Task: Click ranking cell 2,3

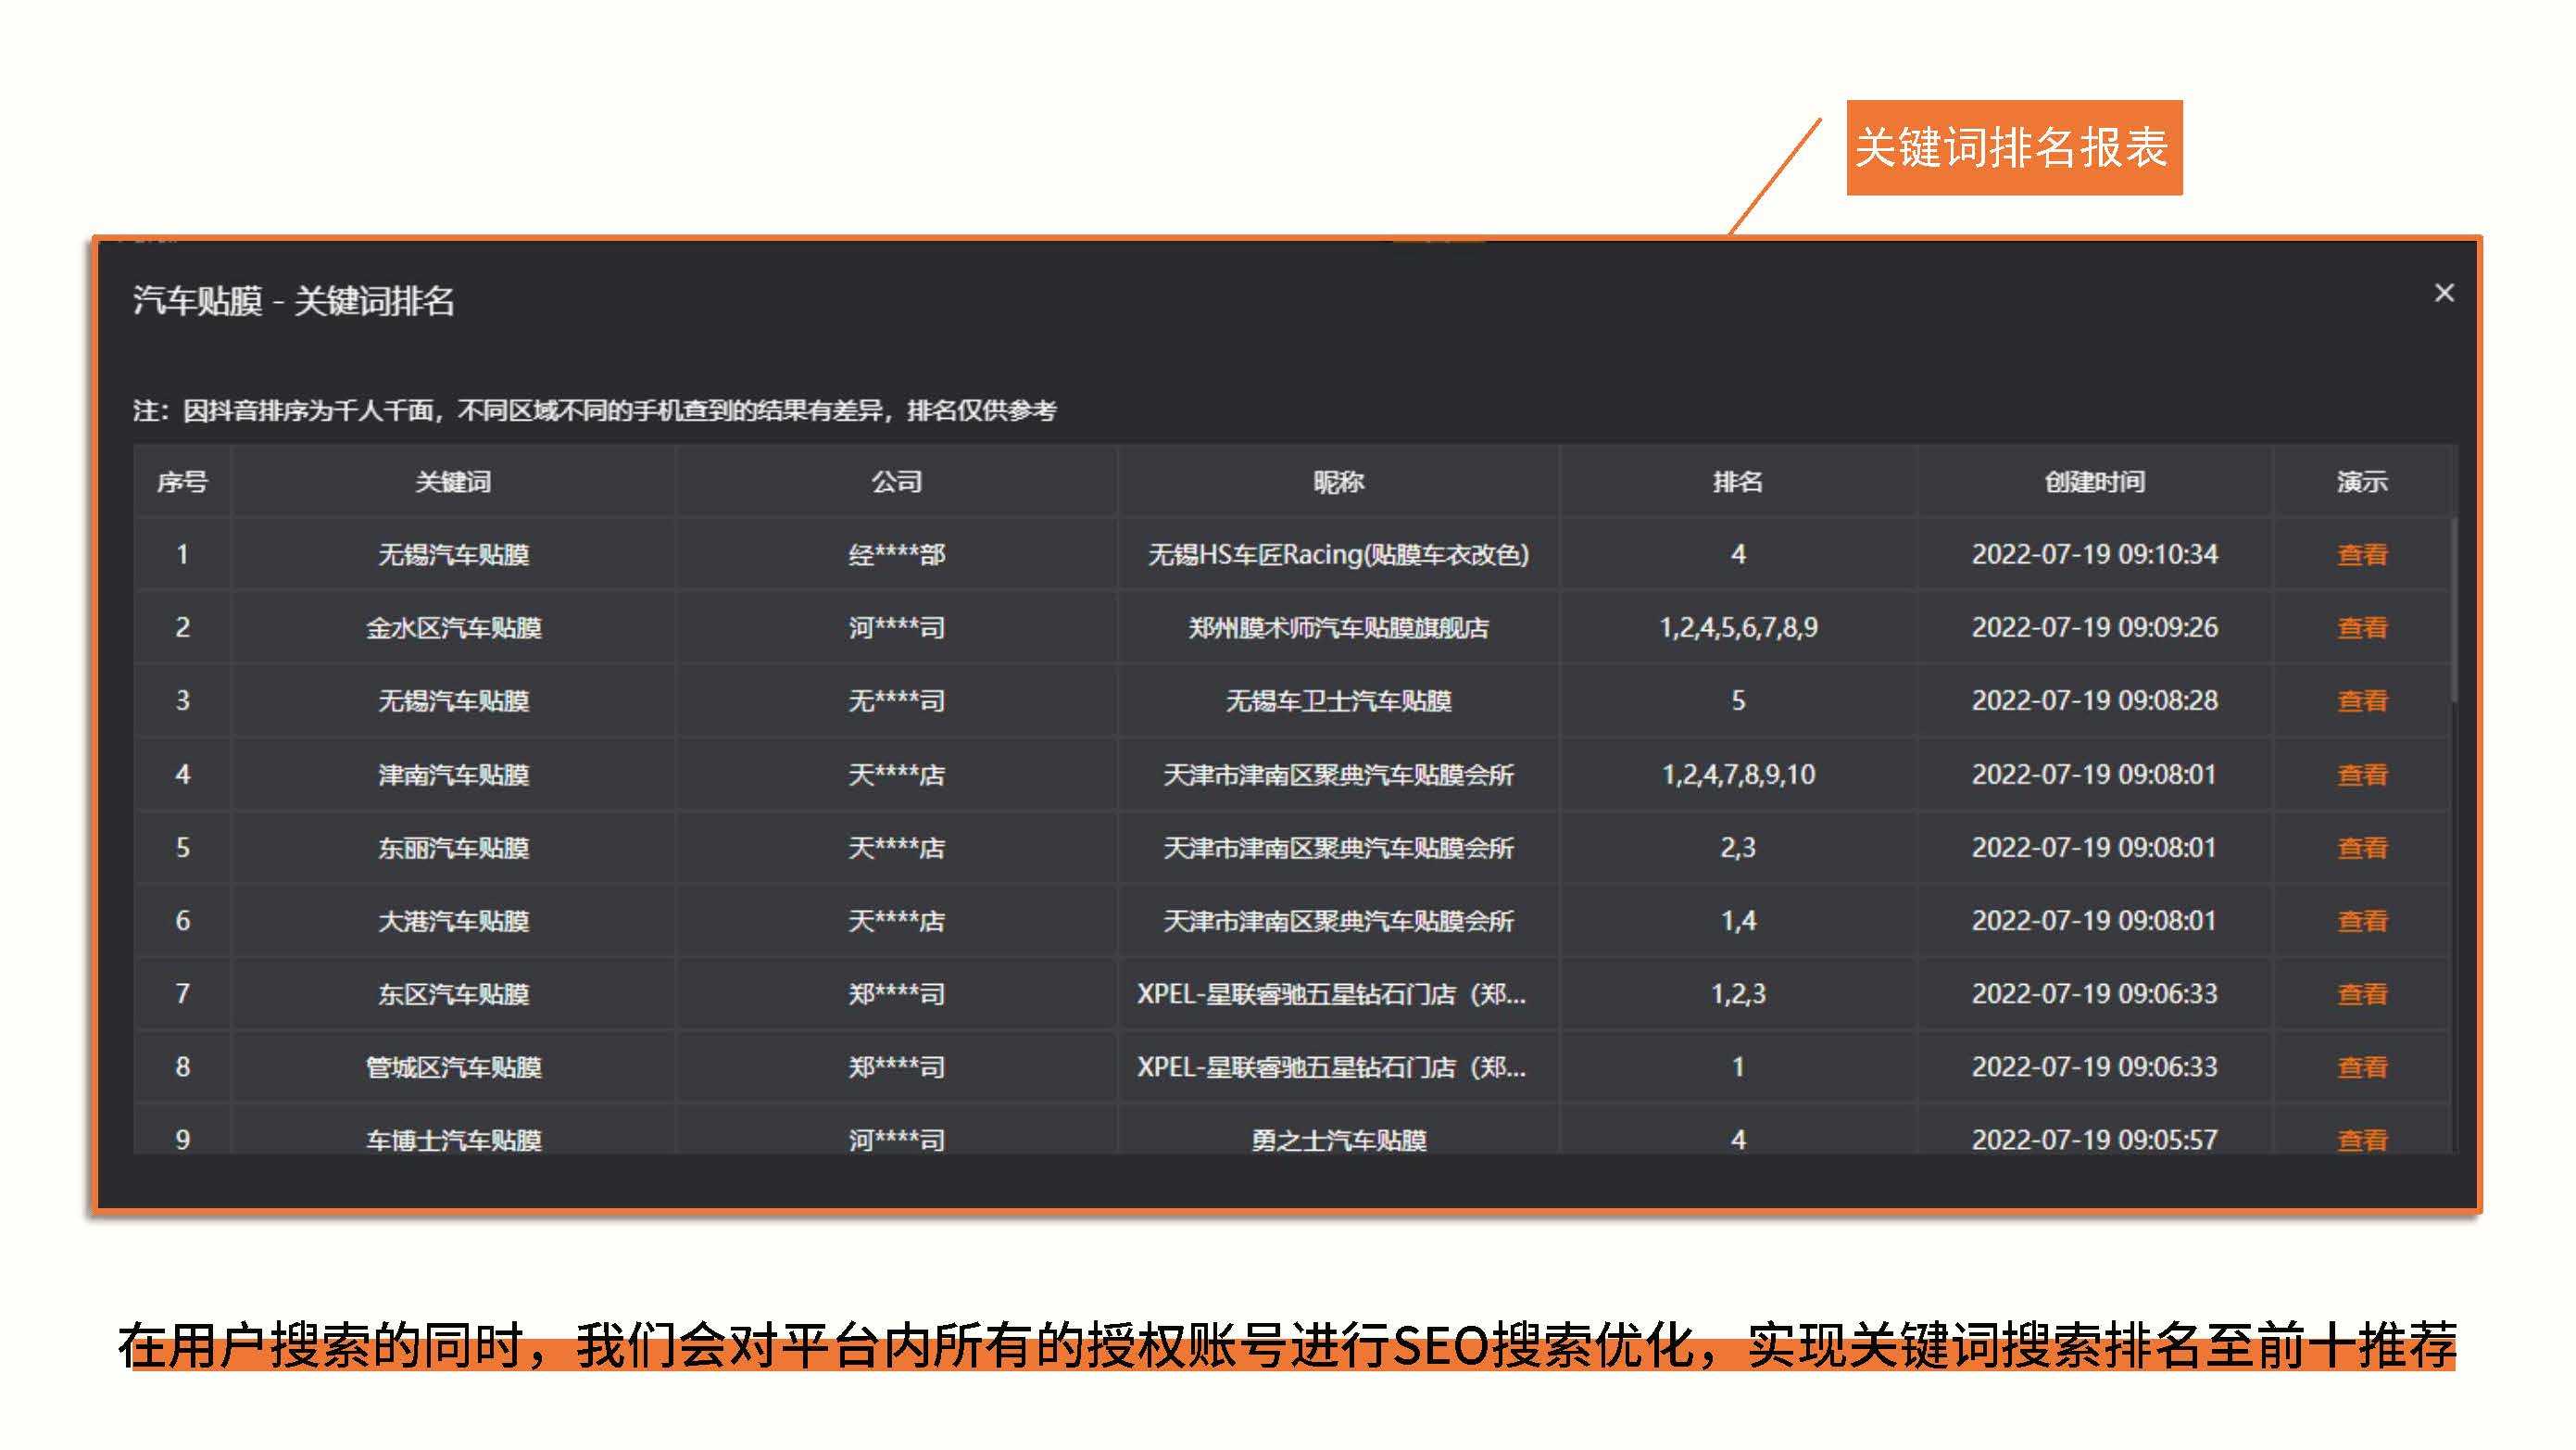Action: tap(1738, 848)
